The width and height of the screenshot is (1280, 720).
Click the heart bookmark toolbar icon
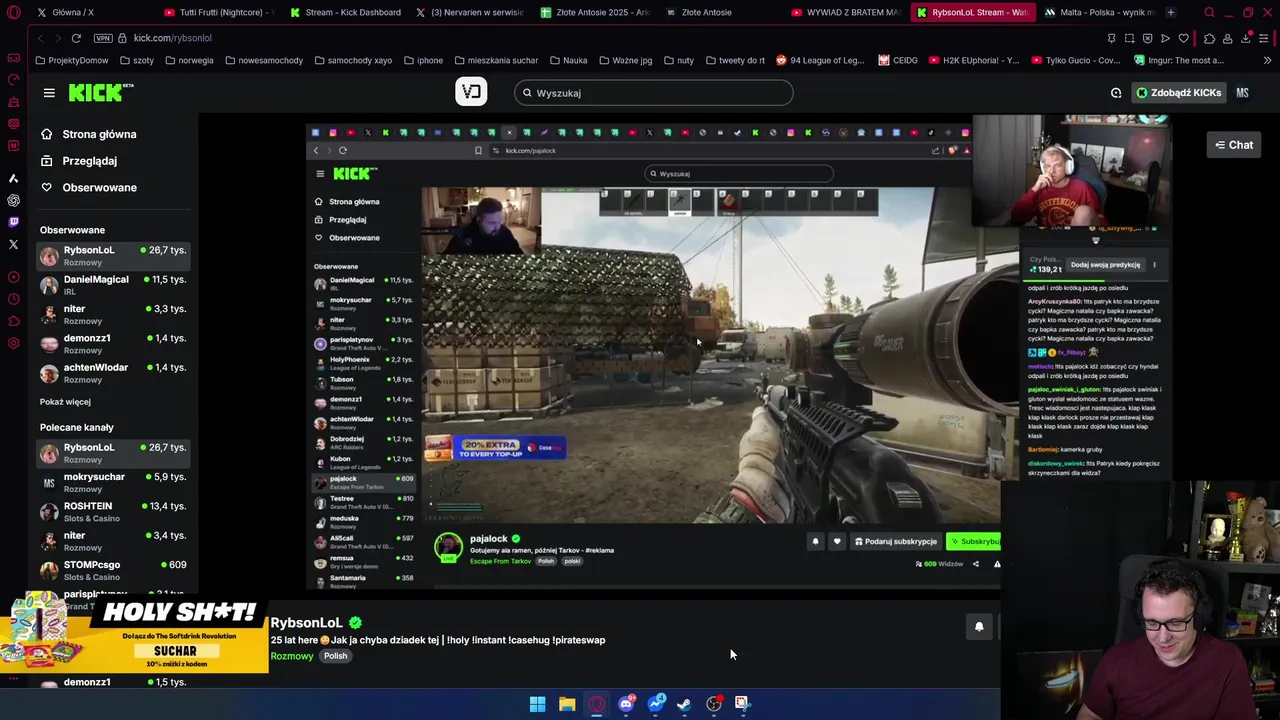(1184, 38)
